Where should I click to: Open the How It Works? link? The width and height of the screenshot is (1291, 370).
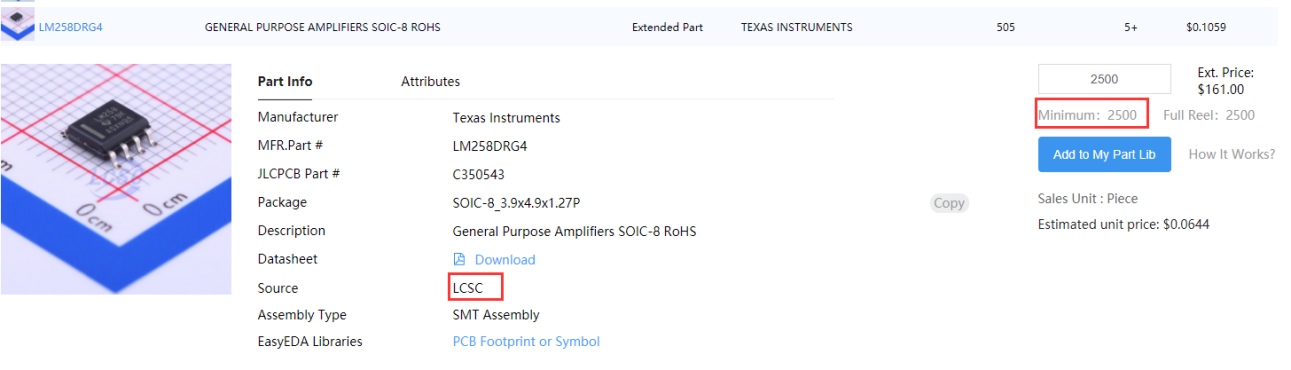pyautogui.click(x=1232, y=154)
